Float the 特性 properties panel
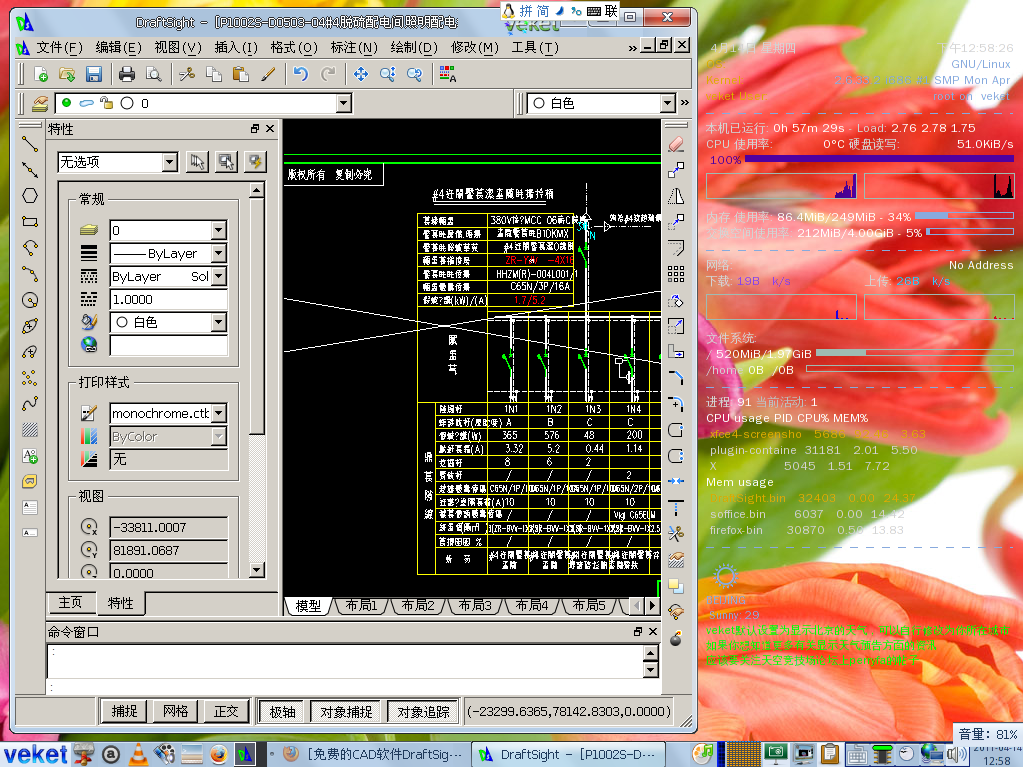This screenshot has width=1023, height=767. (x=255, y=128)
